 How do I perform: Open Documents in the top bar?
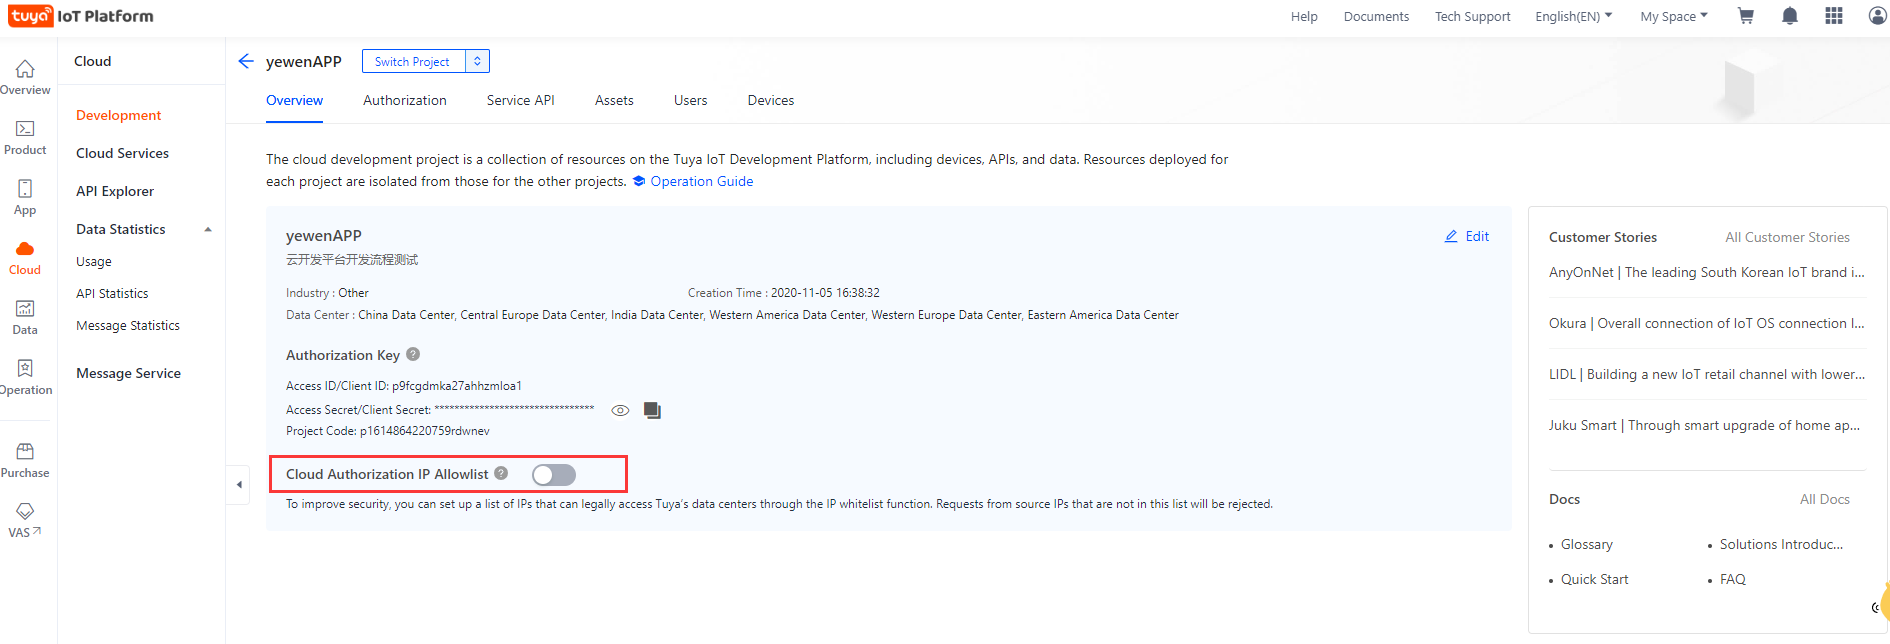[x=1376, y=16]
